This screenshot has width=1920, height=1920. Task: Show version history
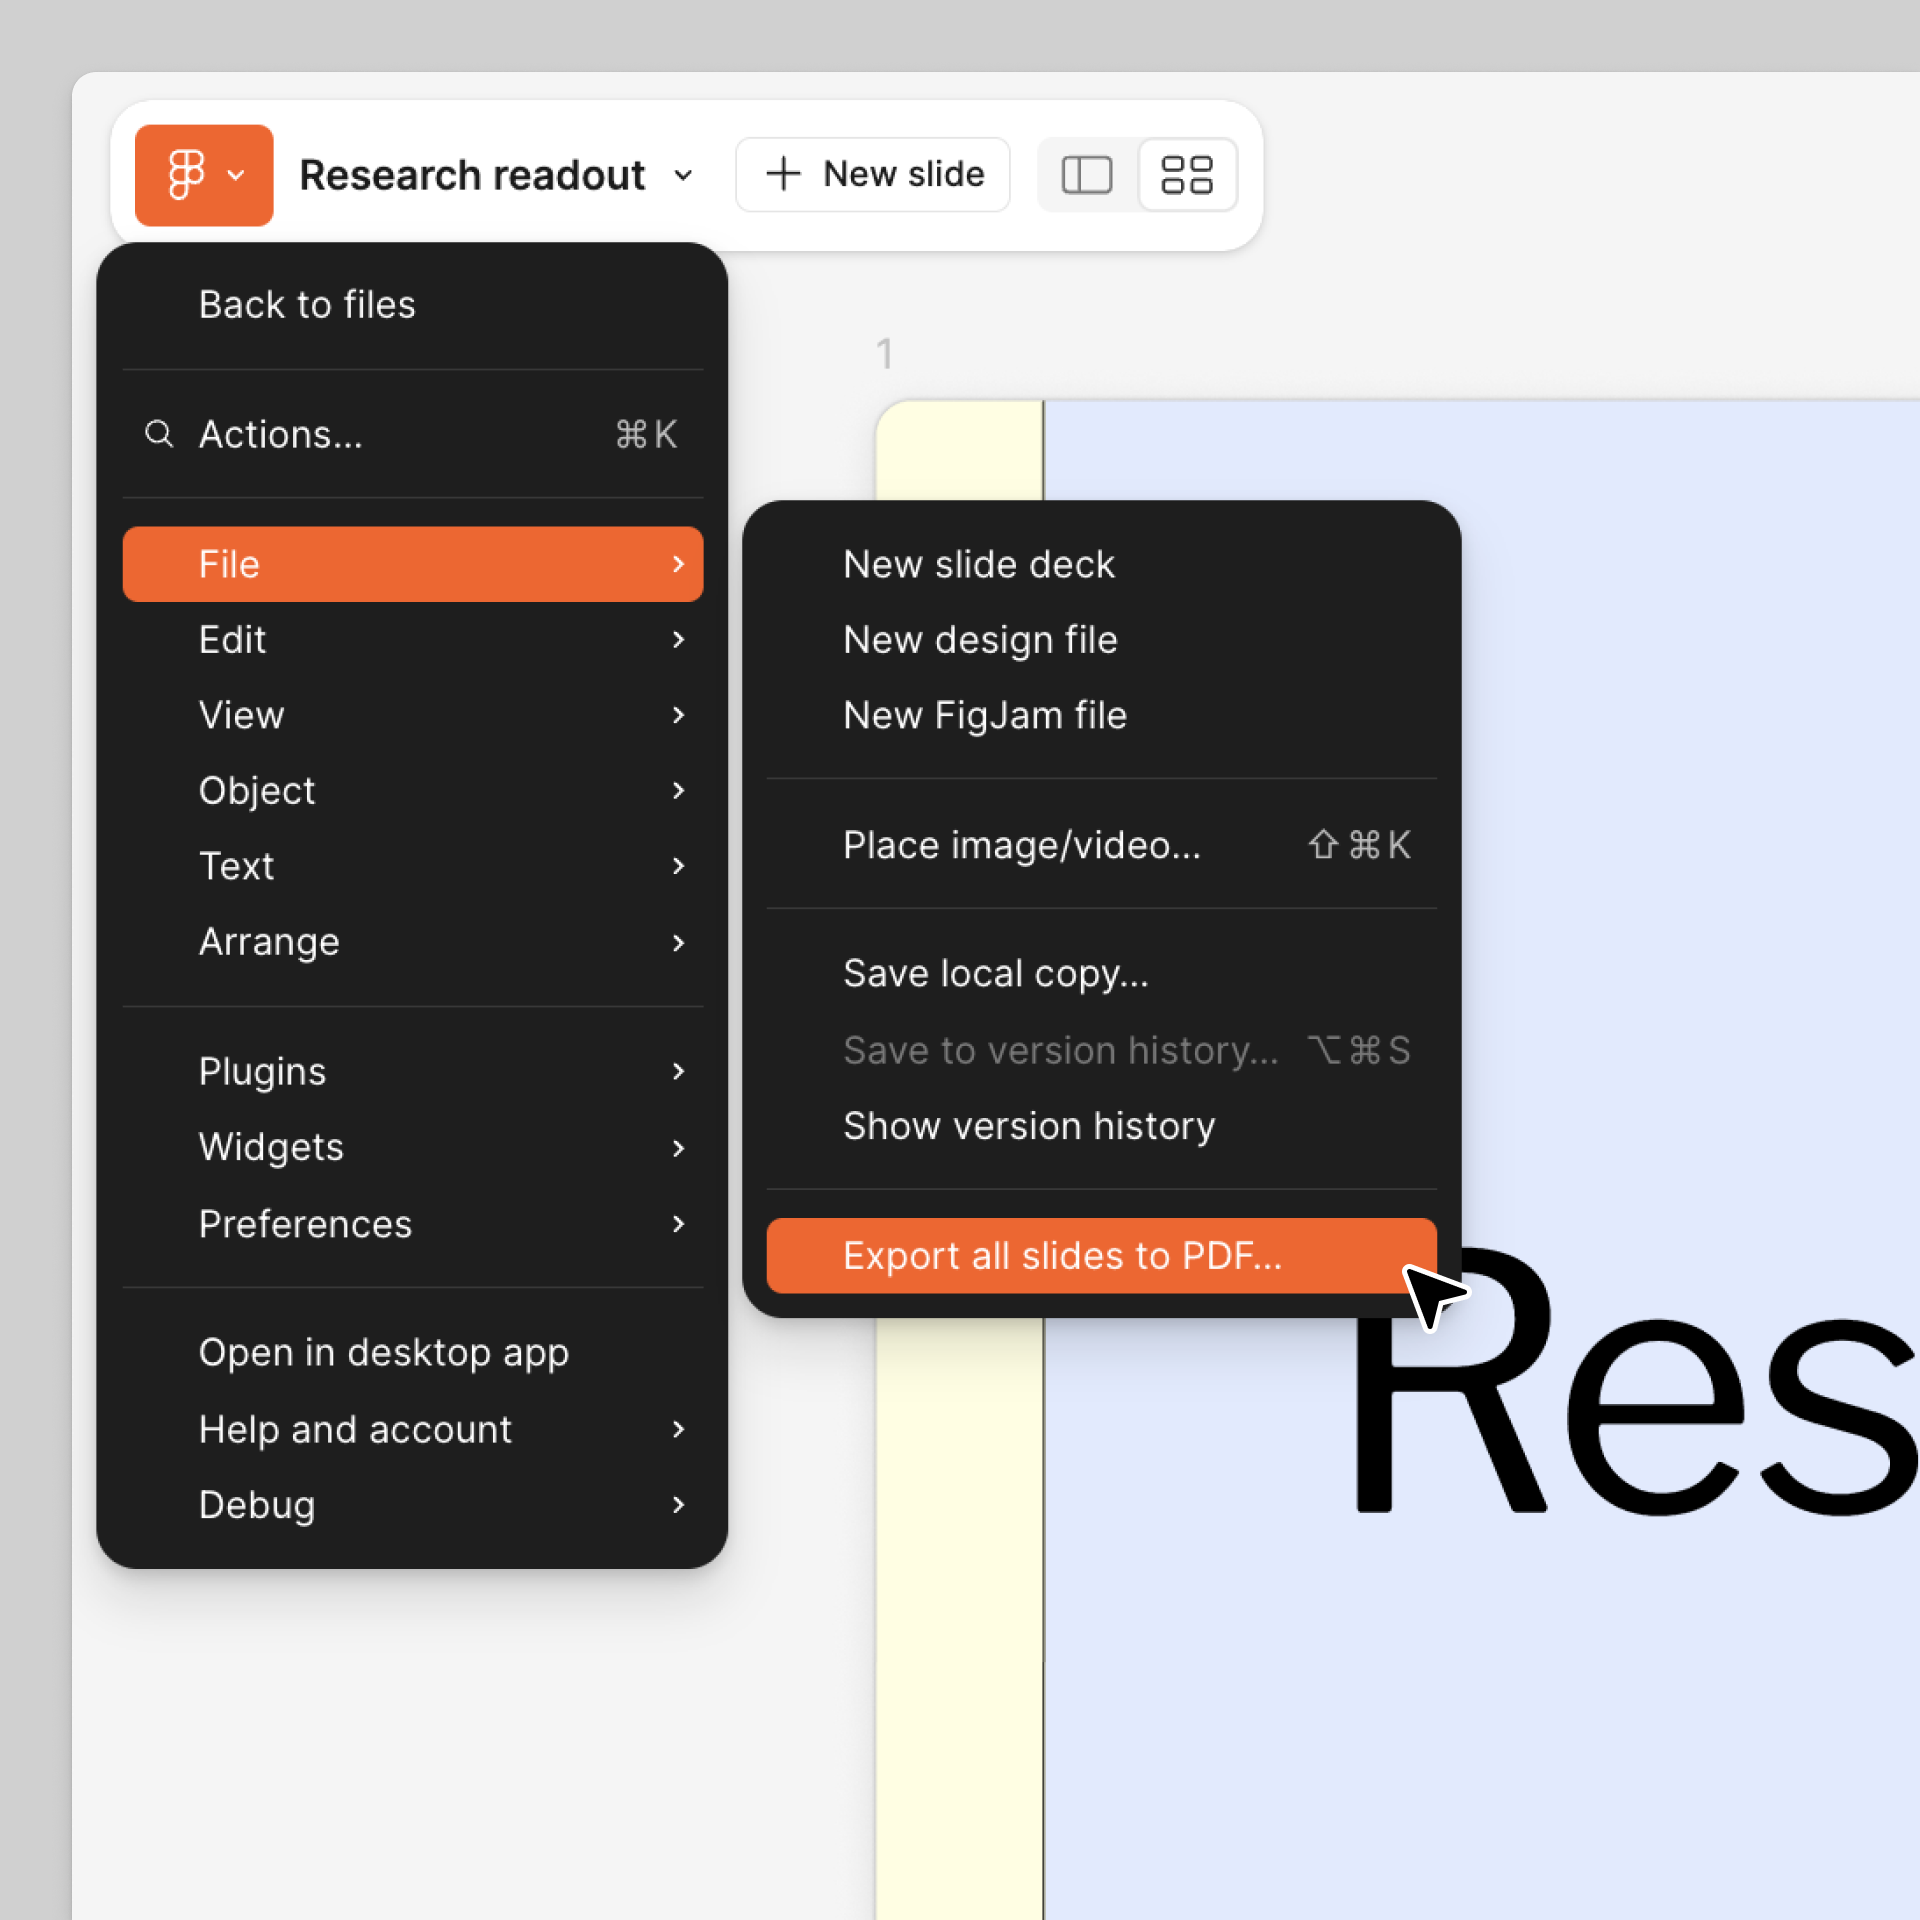coord(1029,1125)
